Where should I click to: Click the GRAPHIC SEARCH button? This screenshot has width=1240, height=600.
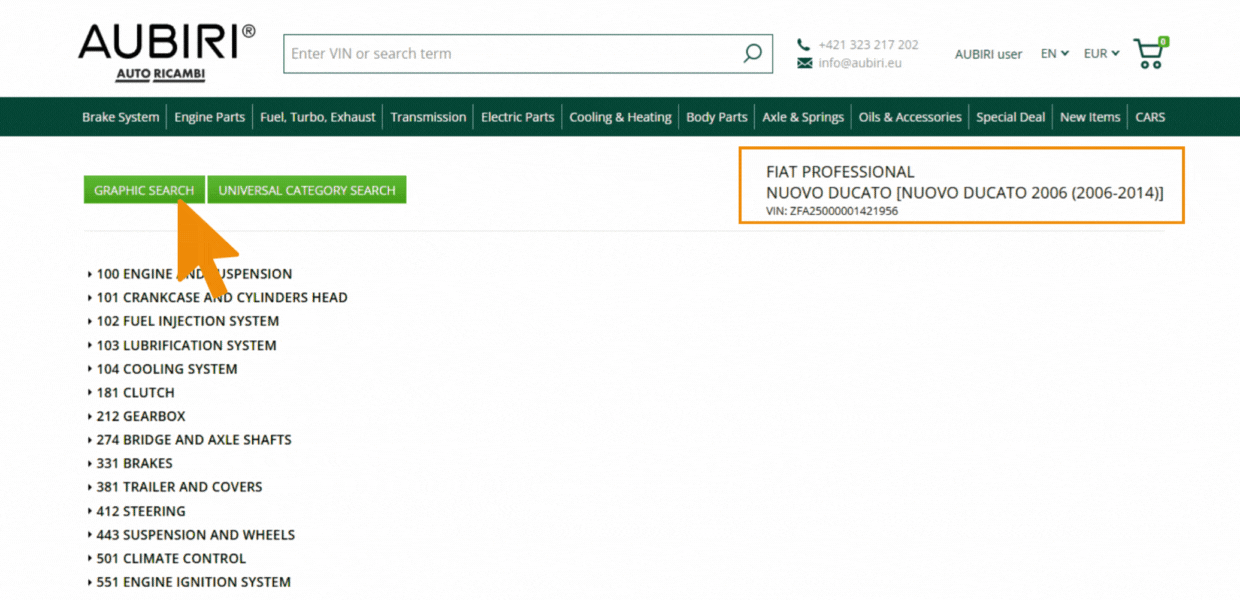tap(144, 190)
